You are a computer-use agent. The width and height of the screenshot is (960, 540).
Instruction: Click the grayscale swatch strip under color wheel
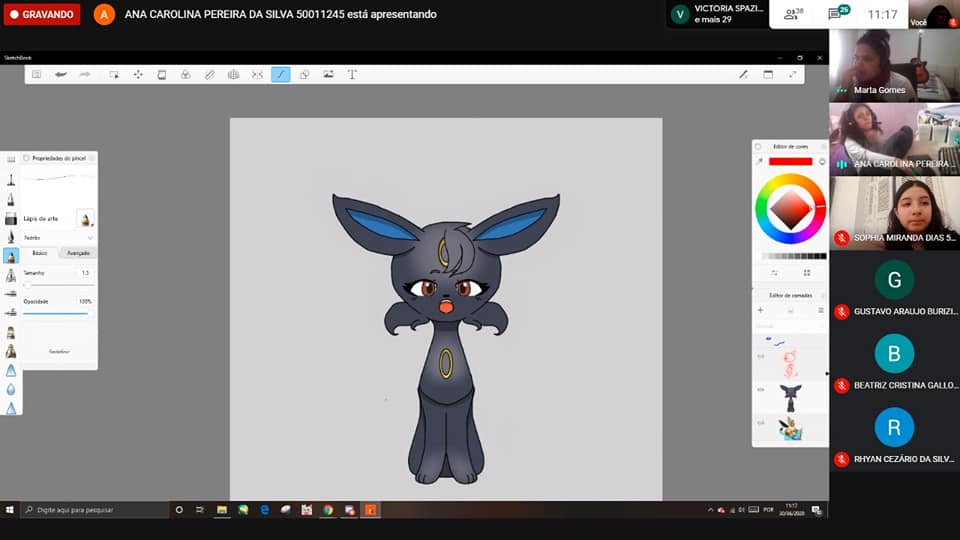pyautogui.click(x=793, y=256)
